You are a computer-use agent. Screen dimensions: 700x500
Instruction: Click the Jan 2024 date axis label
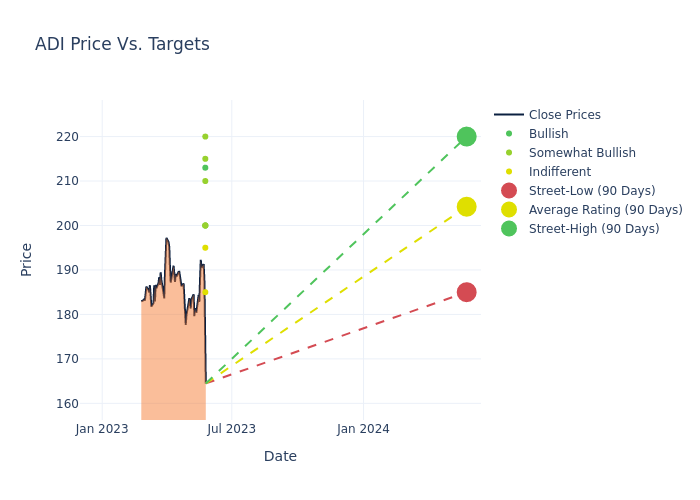363,429
